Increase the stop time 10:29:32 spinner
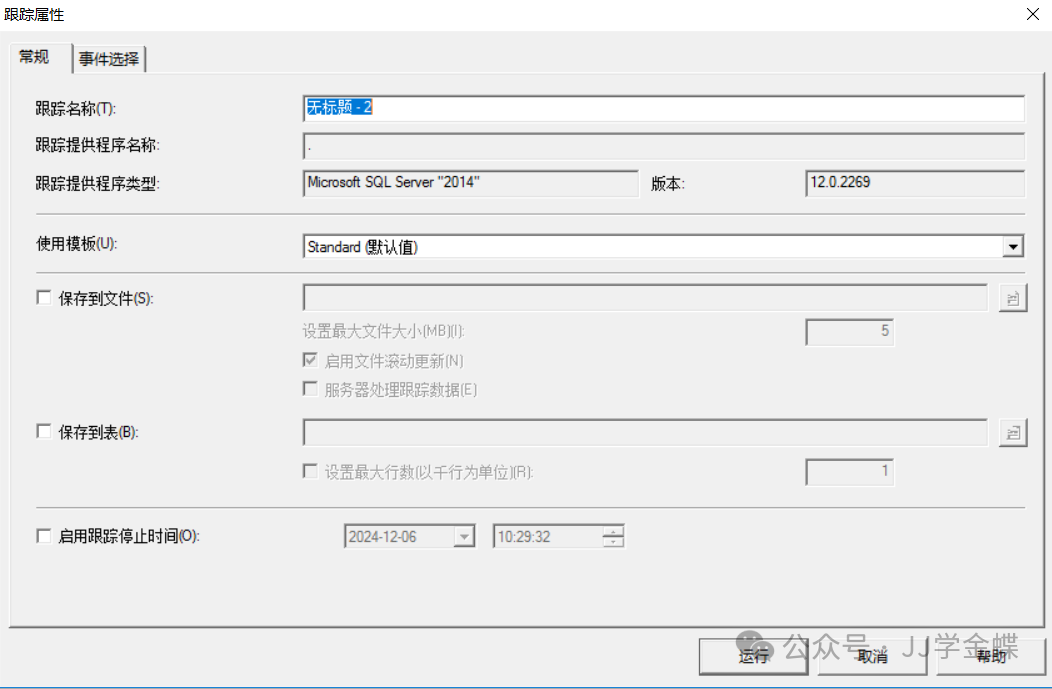The width and height of the screenshot is (1052, 689). point(613,531)
